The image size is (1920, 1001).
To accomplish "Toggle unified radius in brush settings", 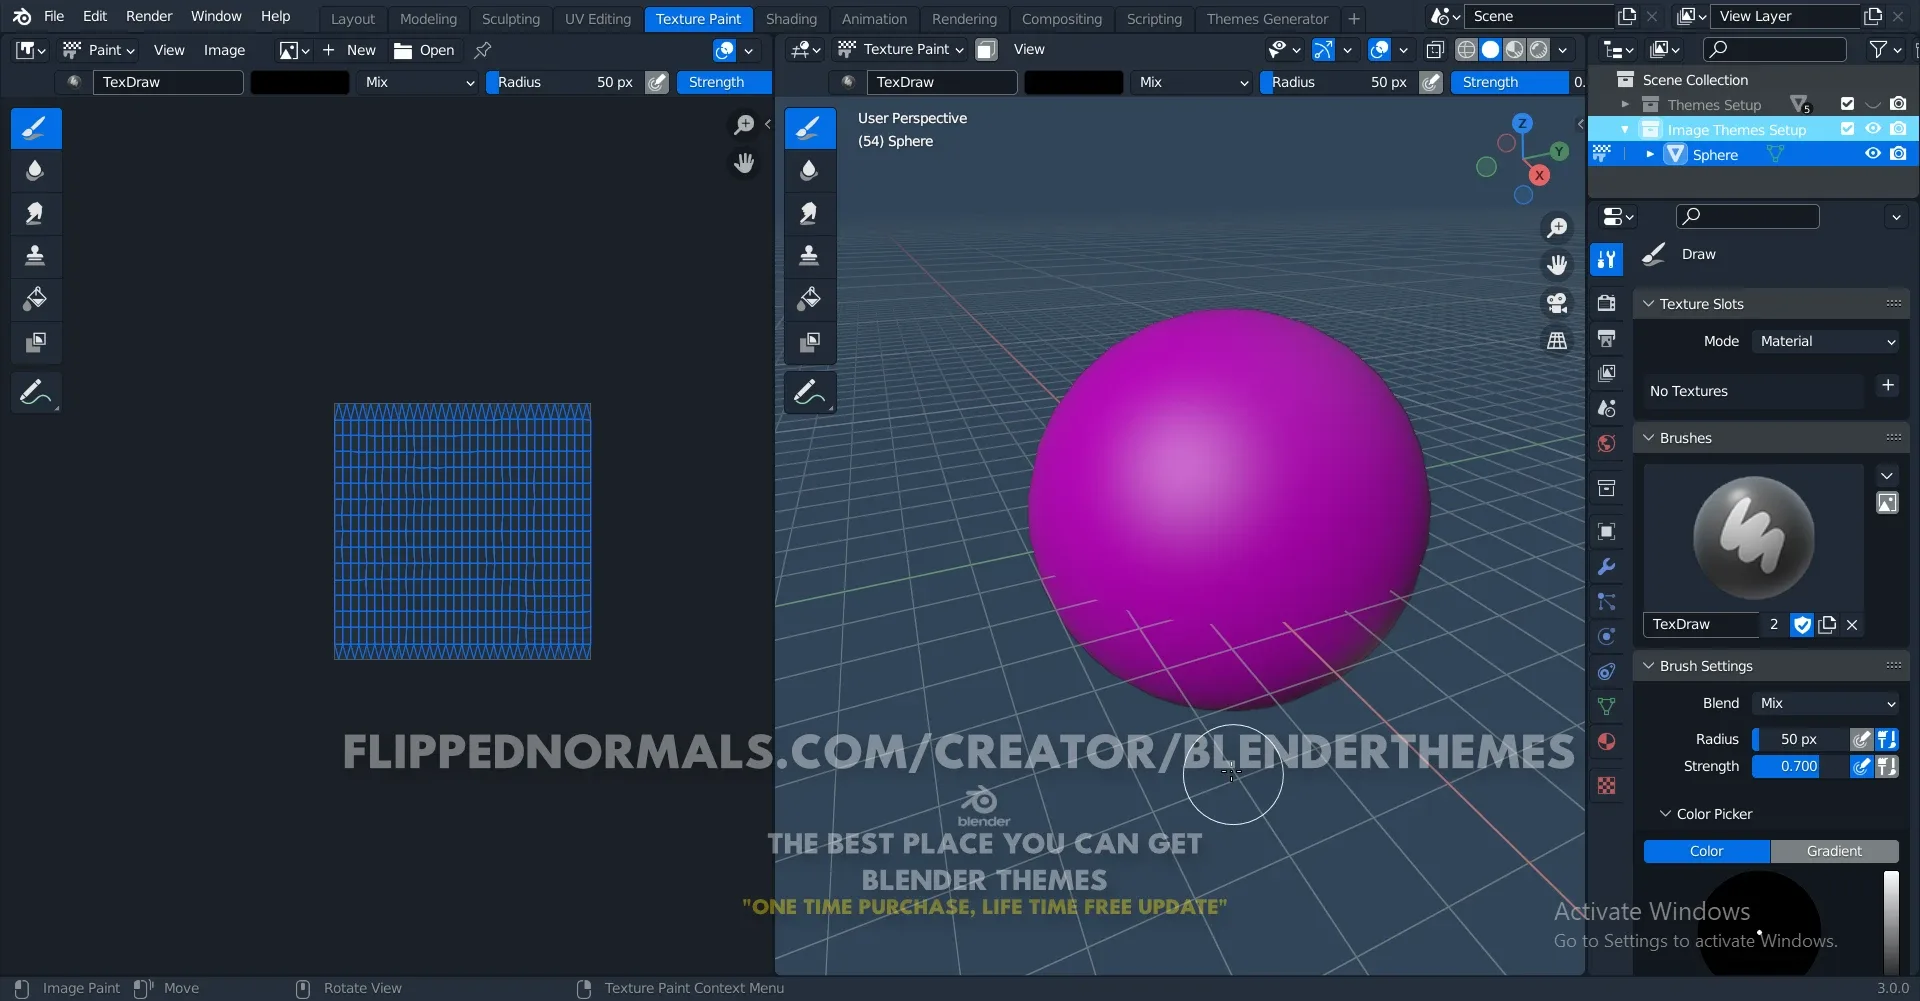I will pos(1887,739).
